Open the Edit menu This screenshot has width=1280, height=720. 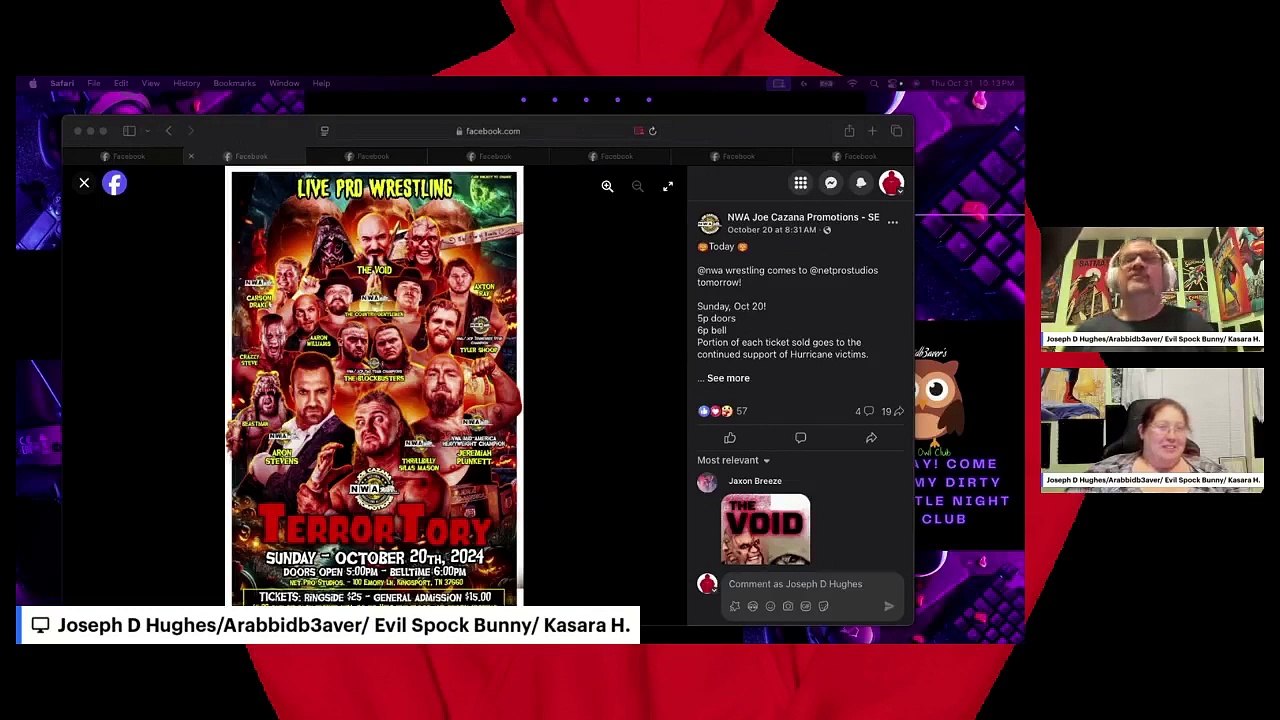coord(121,83)
